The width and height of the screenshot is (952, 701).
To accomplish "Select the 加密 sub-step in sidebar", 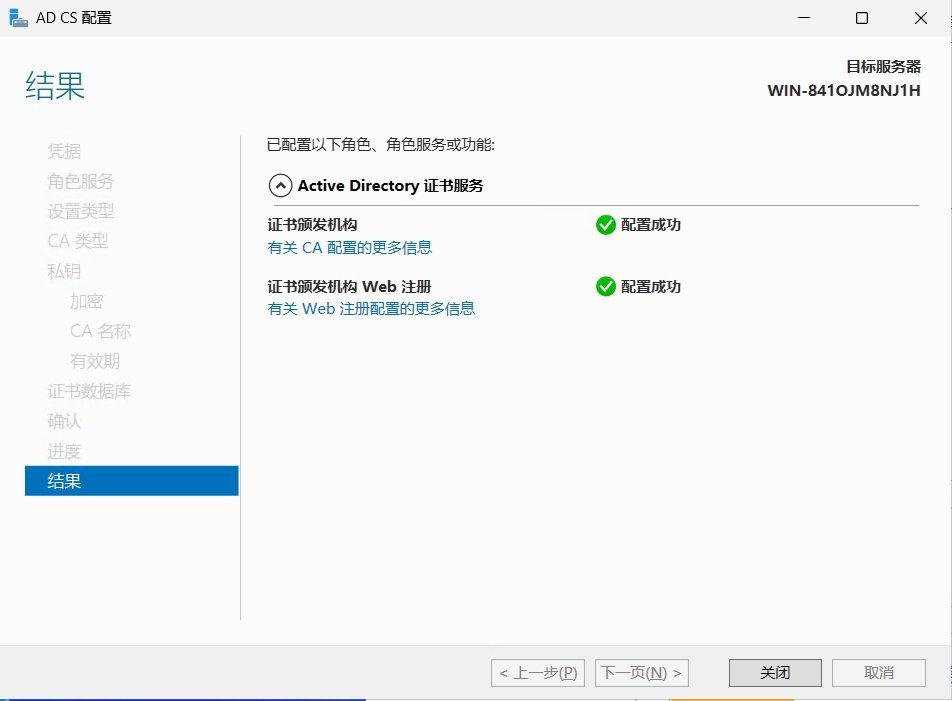I will point(87,301).
